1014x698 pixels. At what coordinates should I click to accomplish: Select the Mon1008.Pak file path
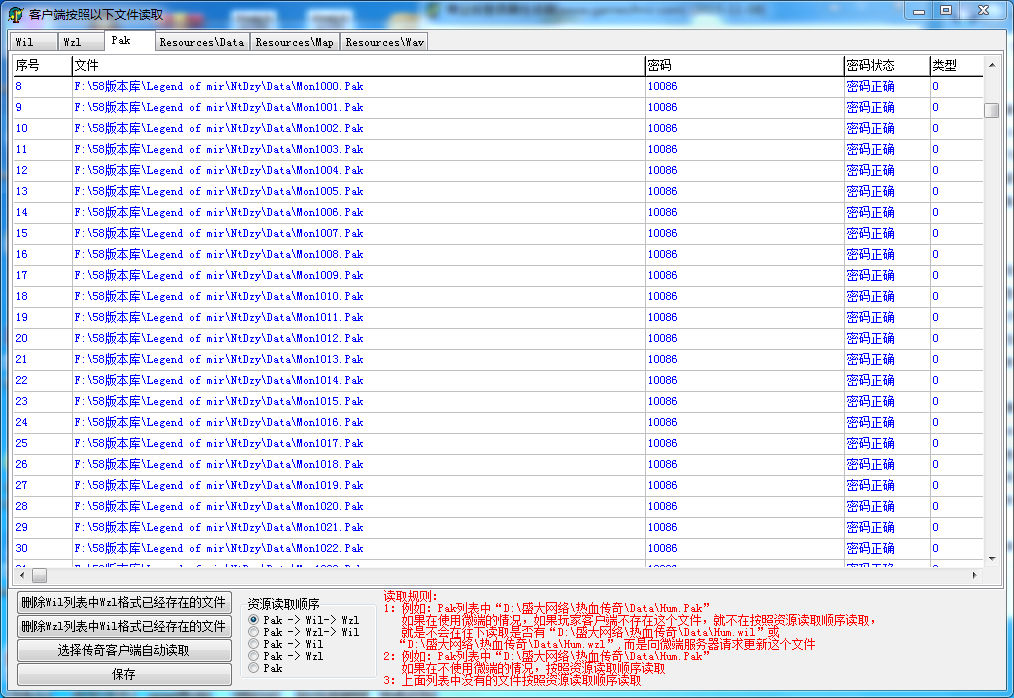pyautogui.click(x=219, y=254)
